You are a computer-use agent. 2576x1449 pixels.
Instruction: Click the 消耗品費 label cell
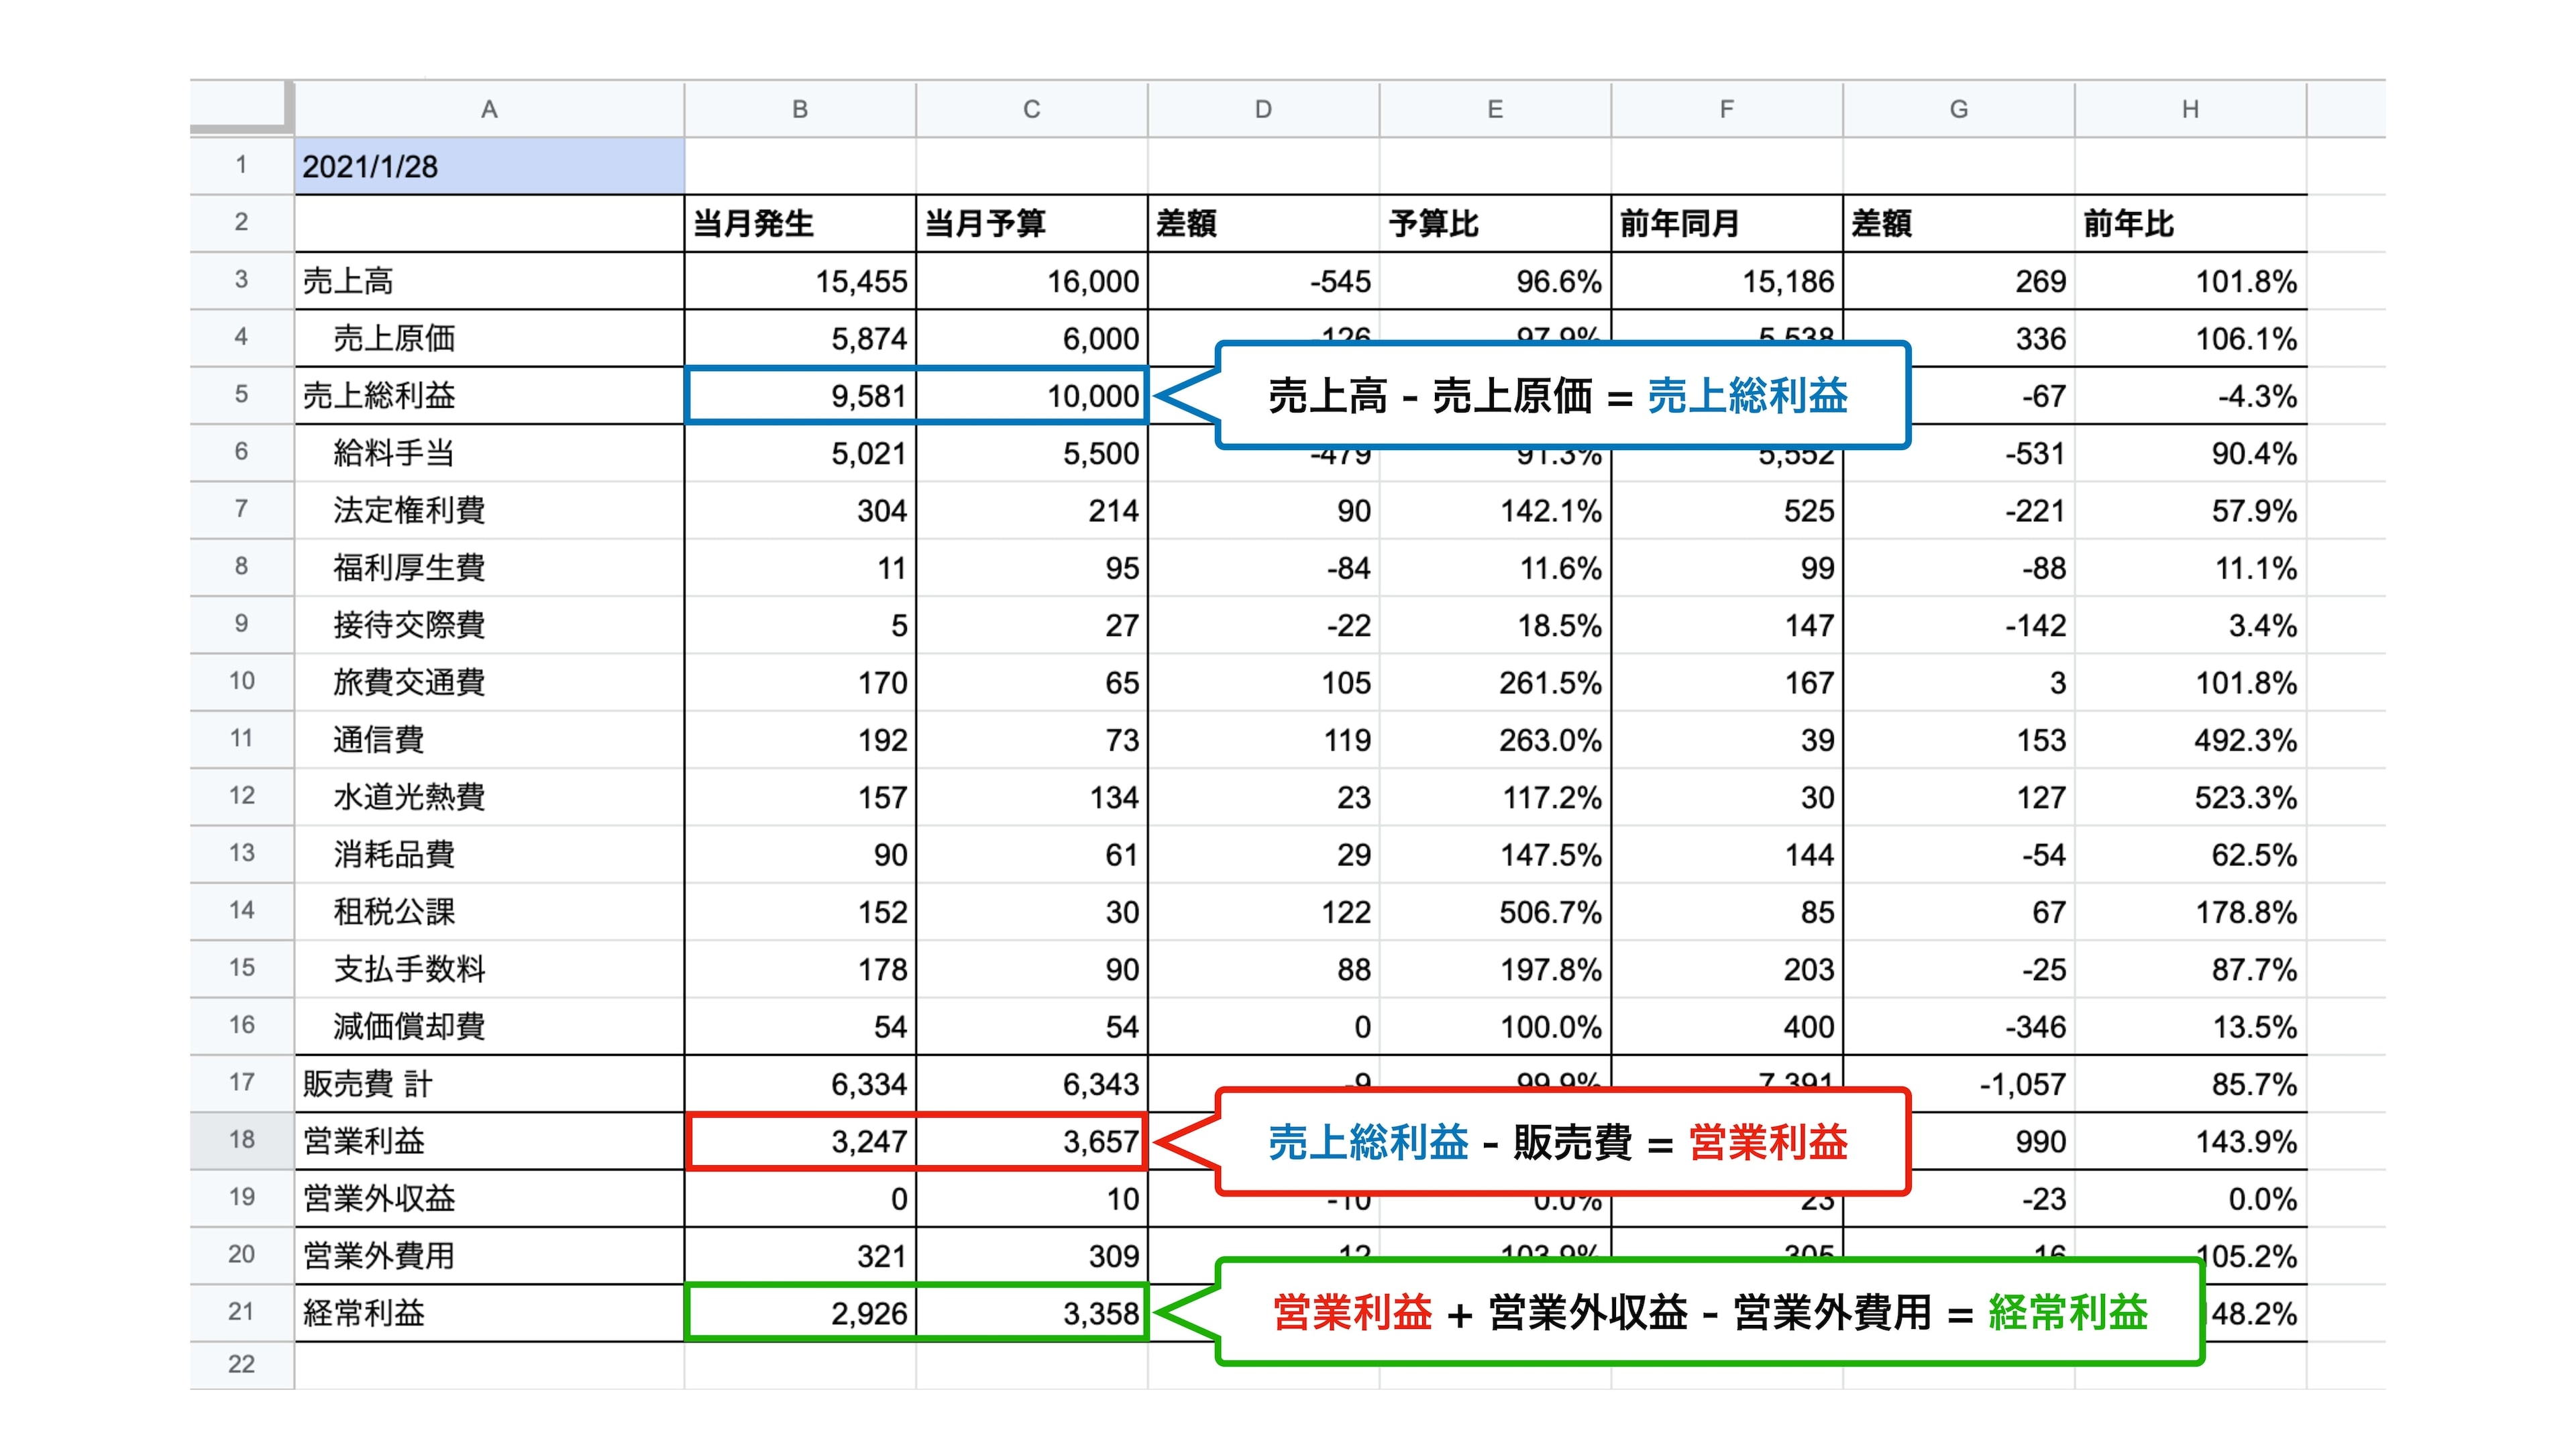pyautogui.click(x=489, y=854)
